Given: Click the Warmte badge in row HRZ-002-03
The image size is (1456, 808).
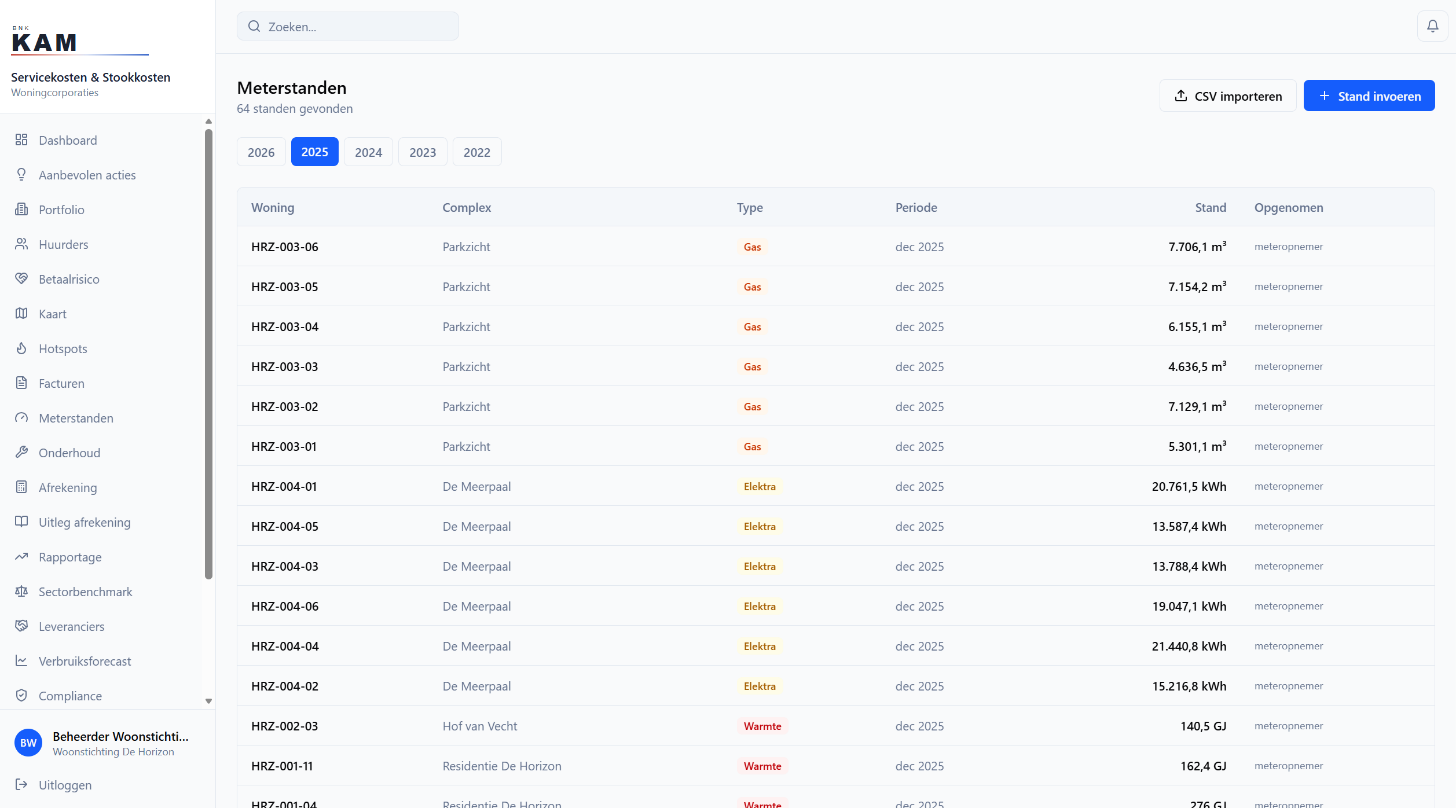Looking at the screenshot, I should coord(762,726).
